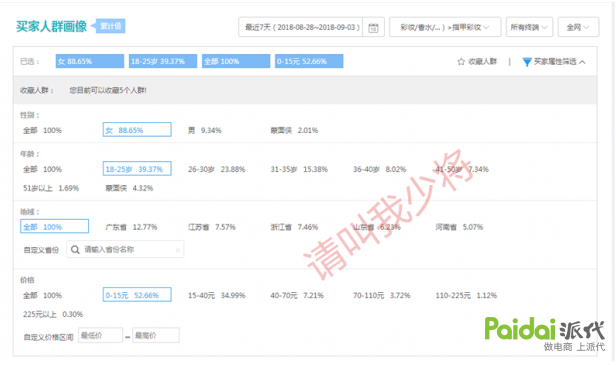Select the 浙江省 7.46% region option
The width and height of the screenshot is (616, 365).
294,227
